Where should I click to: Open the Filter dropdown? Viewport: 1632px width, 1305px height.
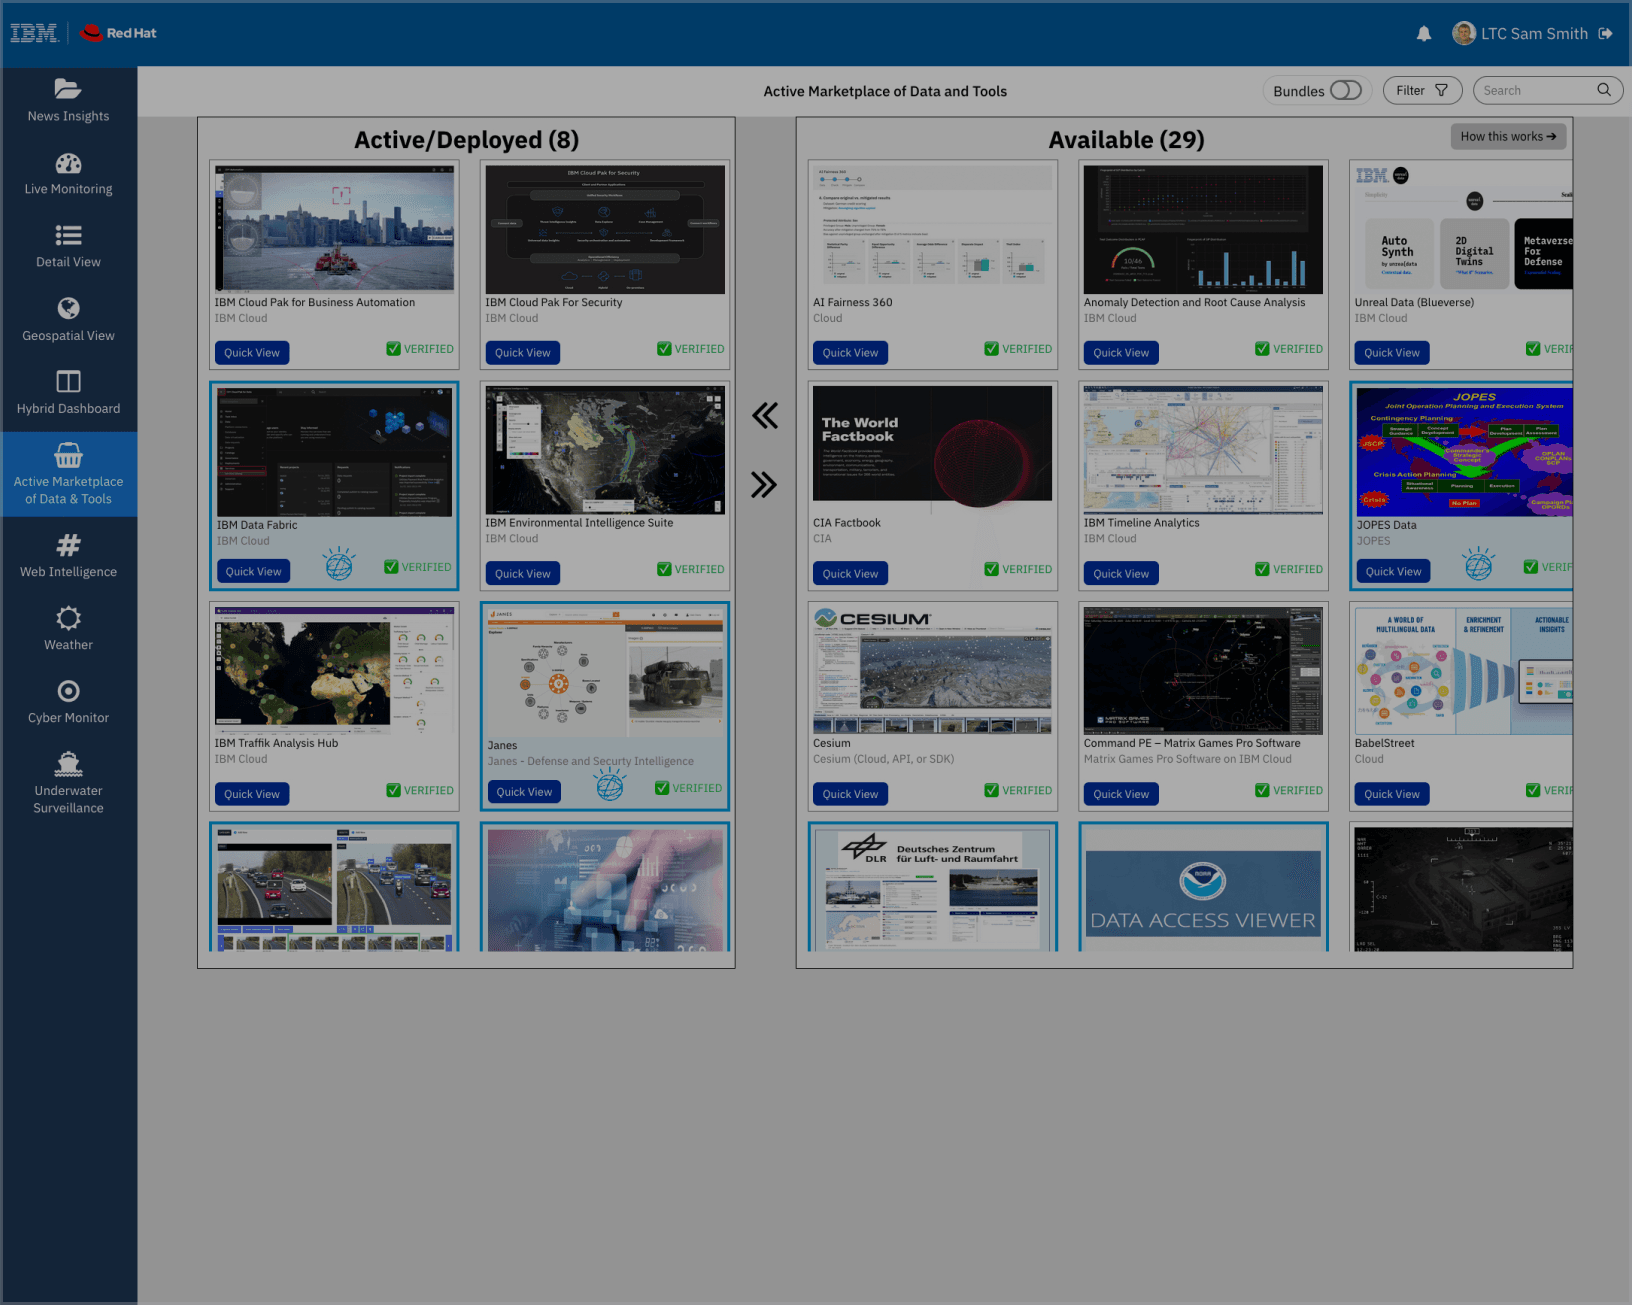tap(1422, 91)
